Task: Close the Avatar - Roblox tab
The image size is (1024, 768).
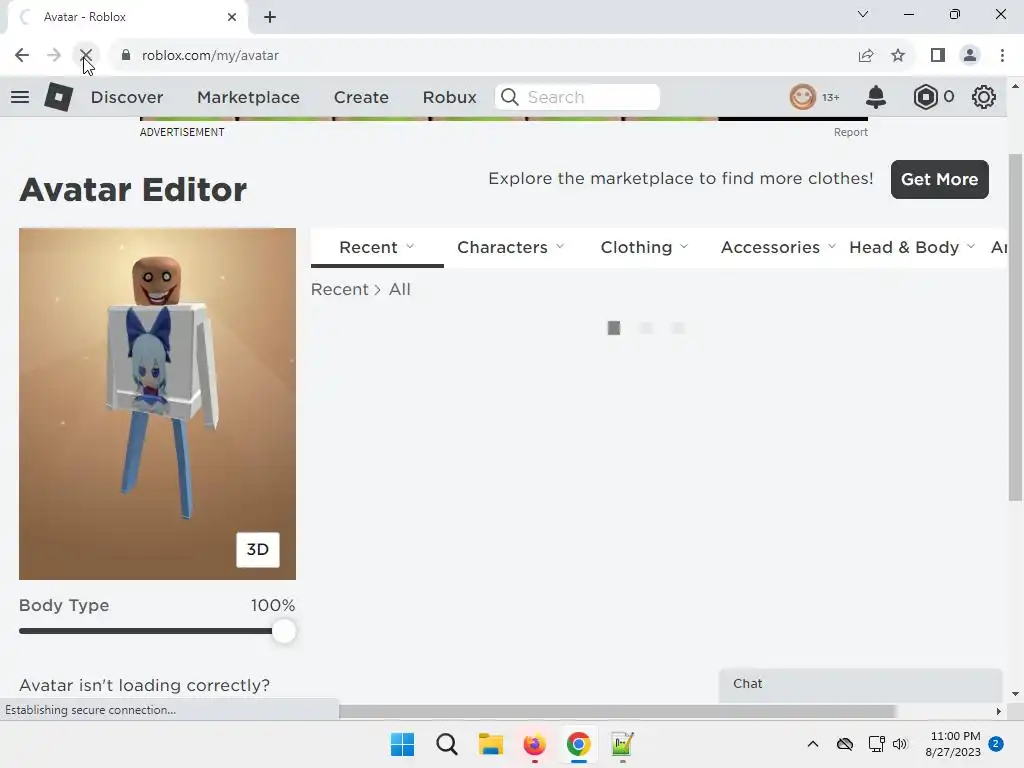Action: pyautogui.click(x=232, y=17)
